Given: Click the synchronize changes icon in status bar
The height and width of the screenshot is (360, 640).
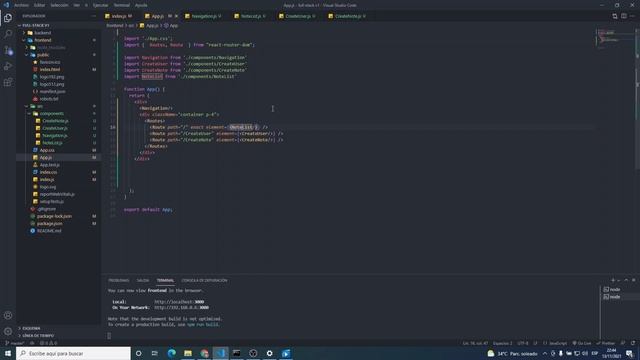Looking at the screenshot, I should [32, 343].
